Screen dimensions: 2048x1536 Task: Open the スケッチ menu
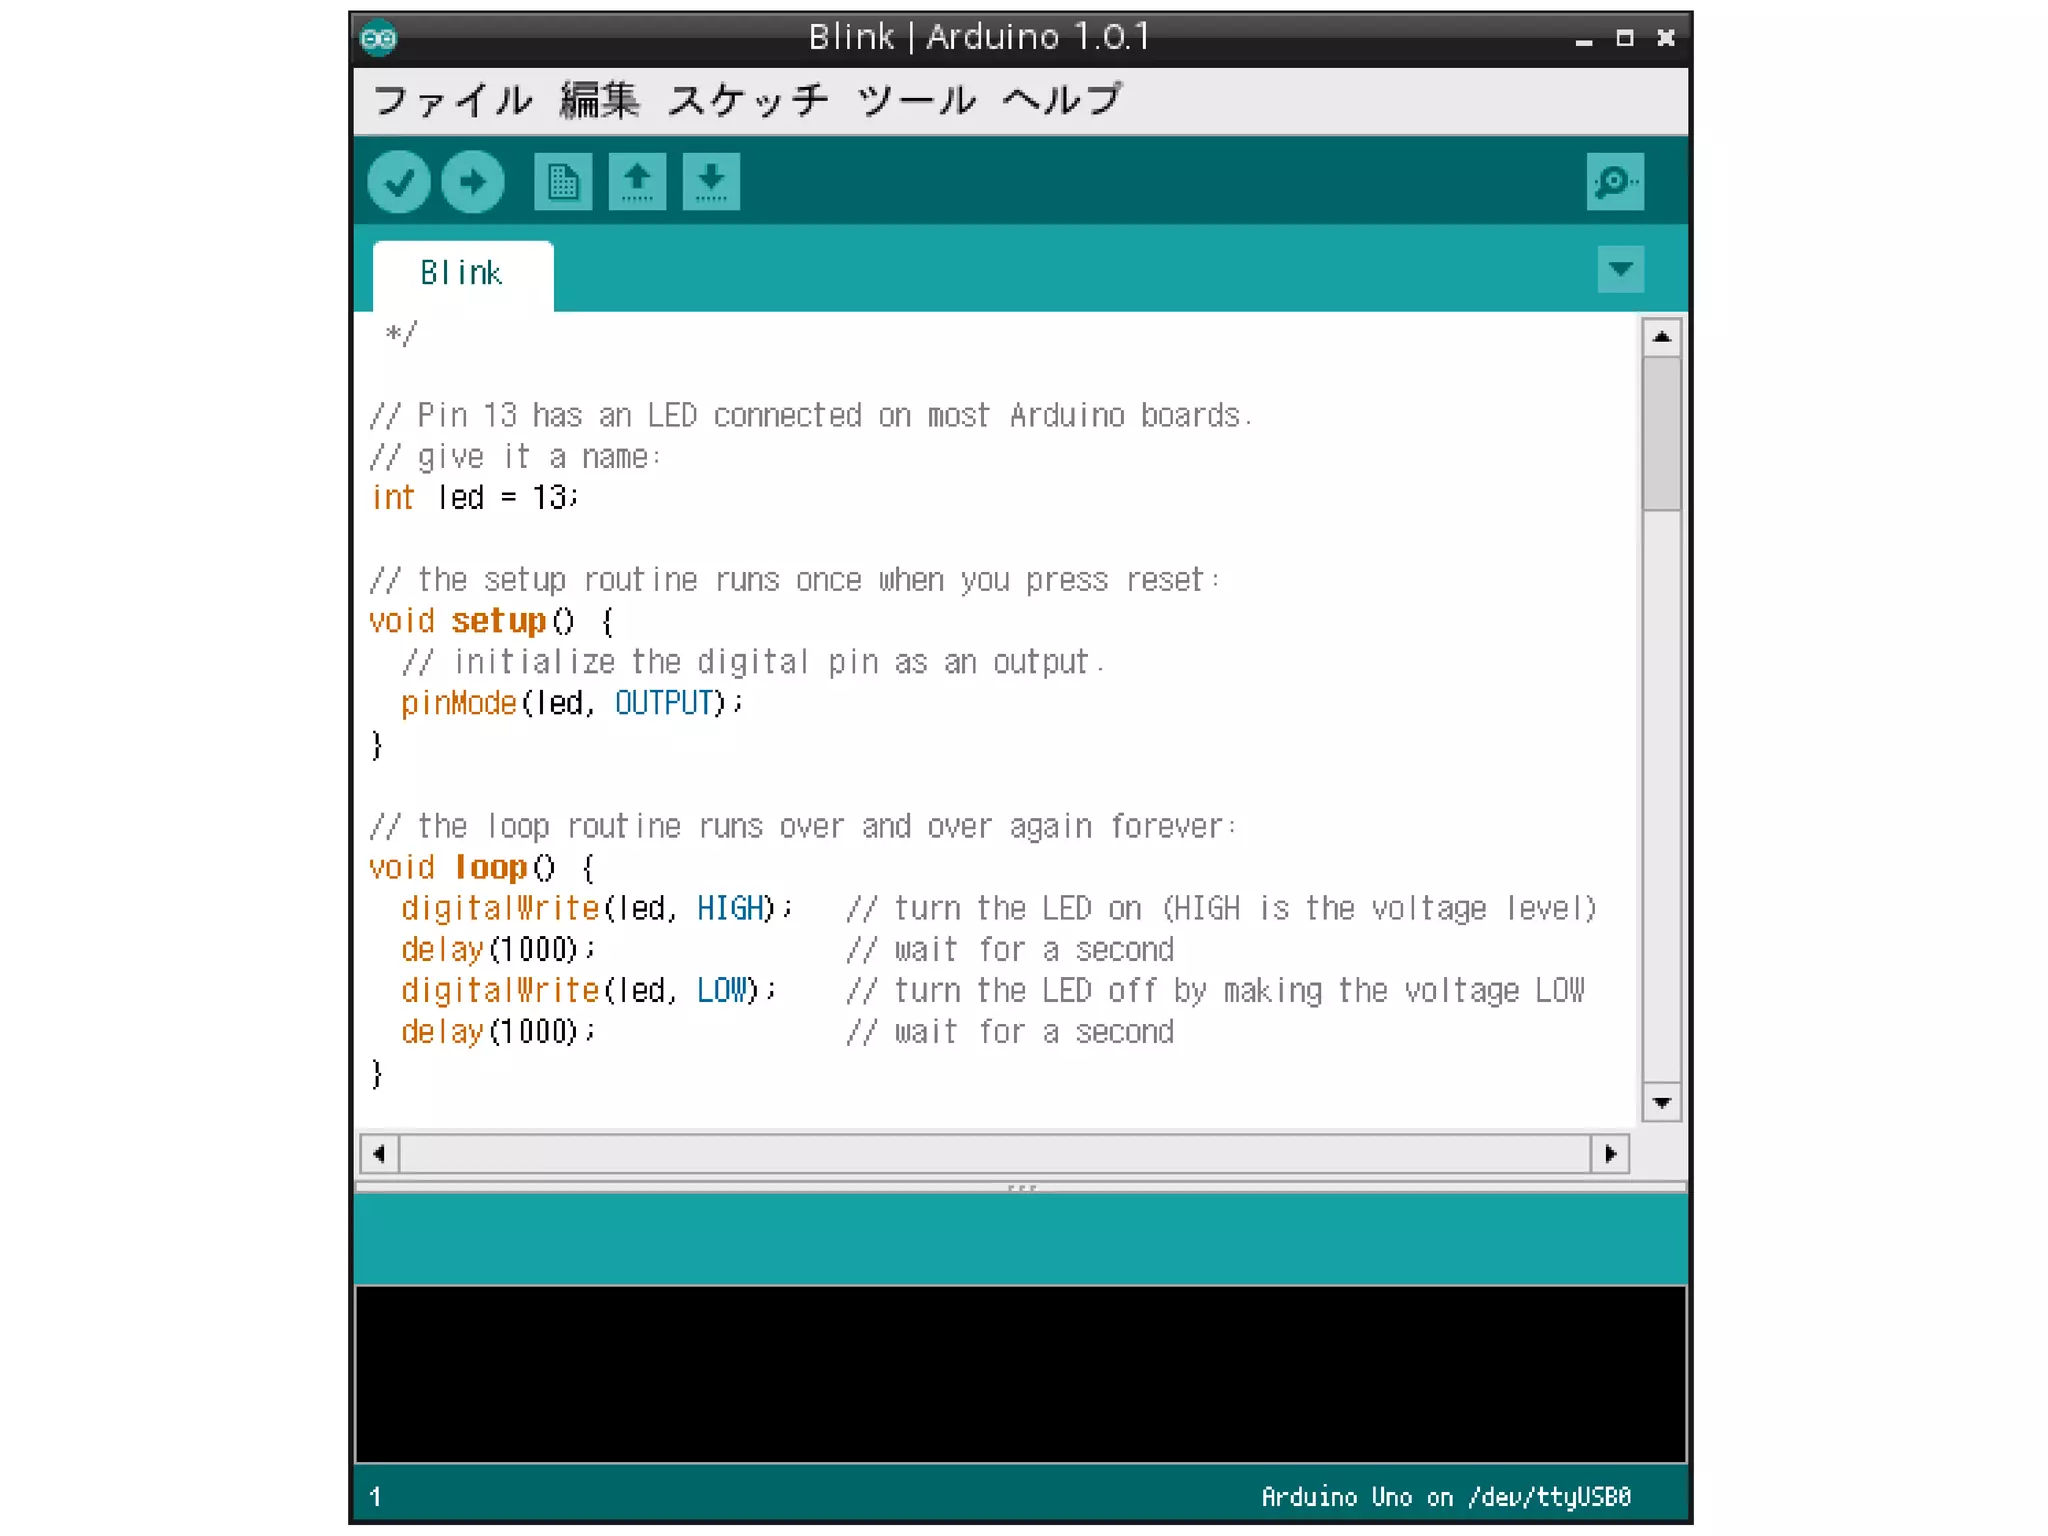pos(748,100)
